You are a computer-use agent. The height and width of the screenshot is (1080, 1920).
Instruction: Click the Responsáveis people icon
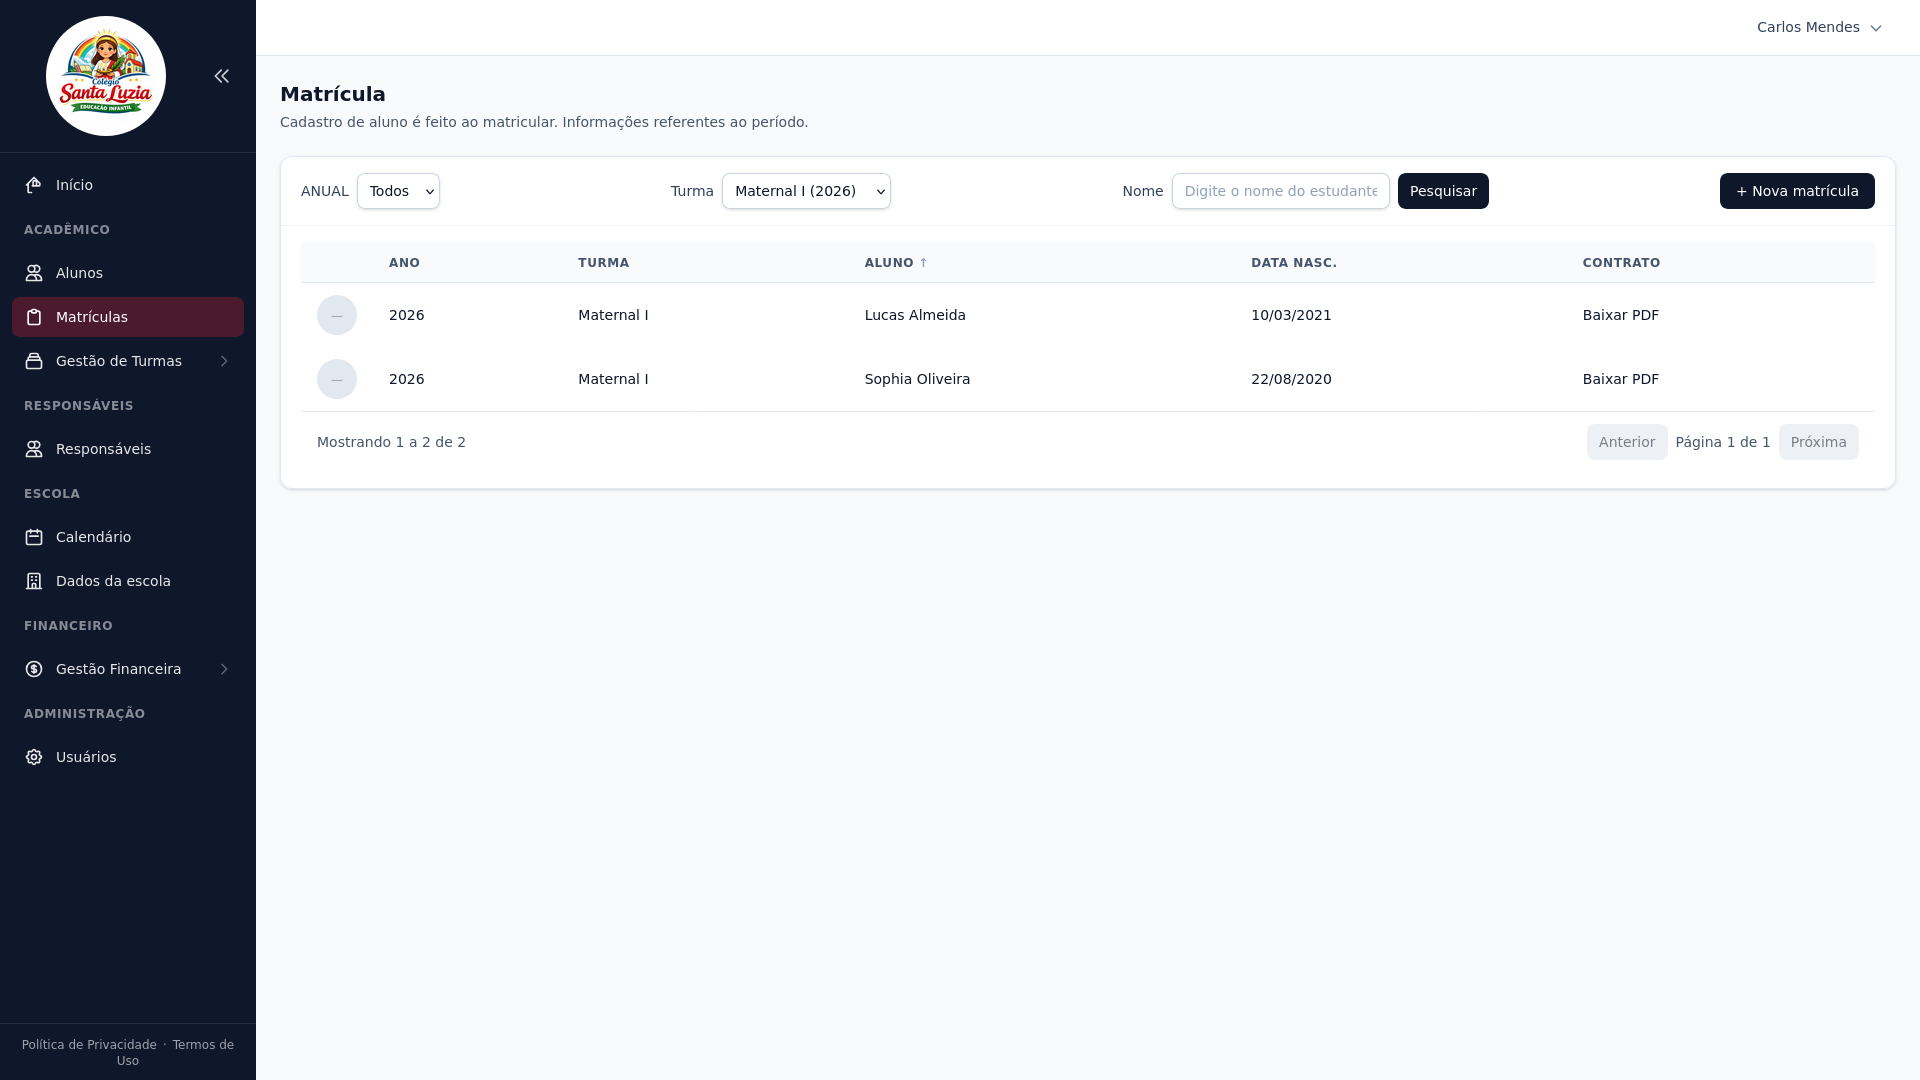click(x=34, y=449)
